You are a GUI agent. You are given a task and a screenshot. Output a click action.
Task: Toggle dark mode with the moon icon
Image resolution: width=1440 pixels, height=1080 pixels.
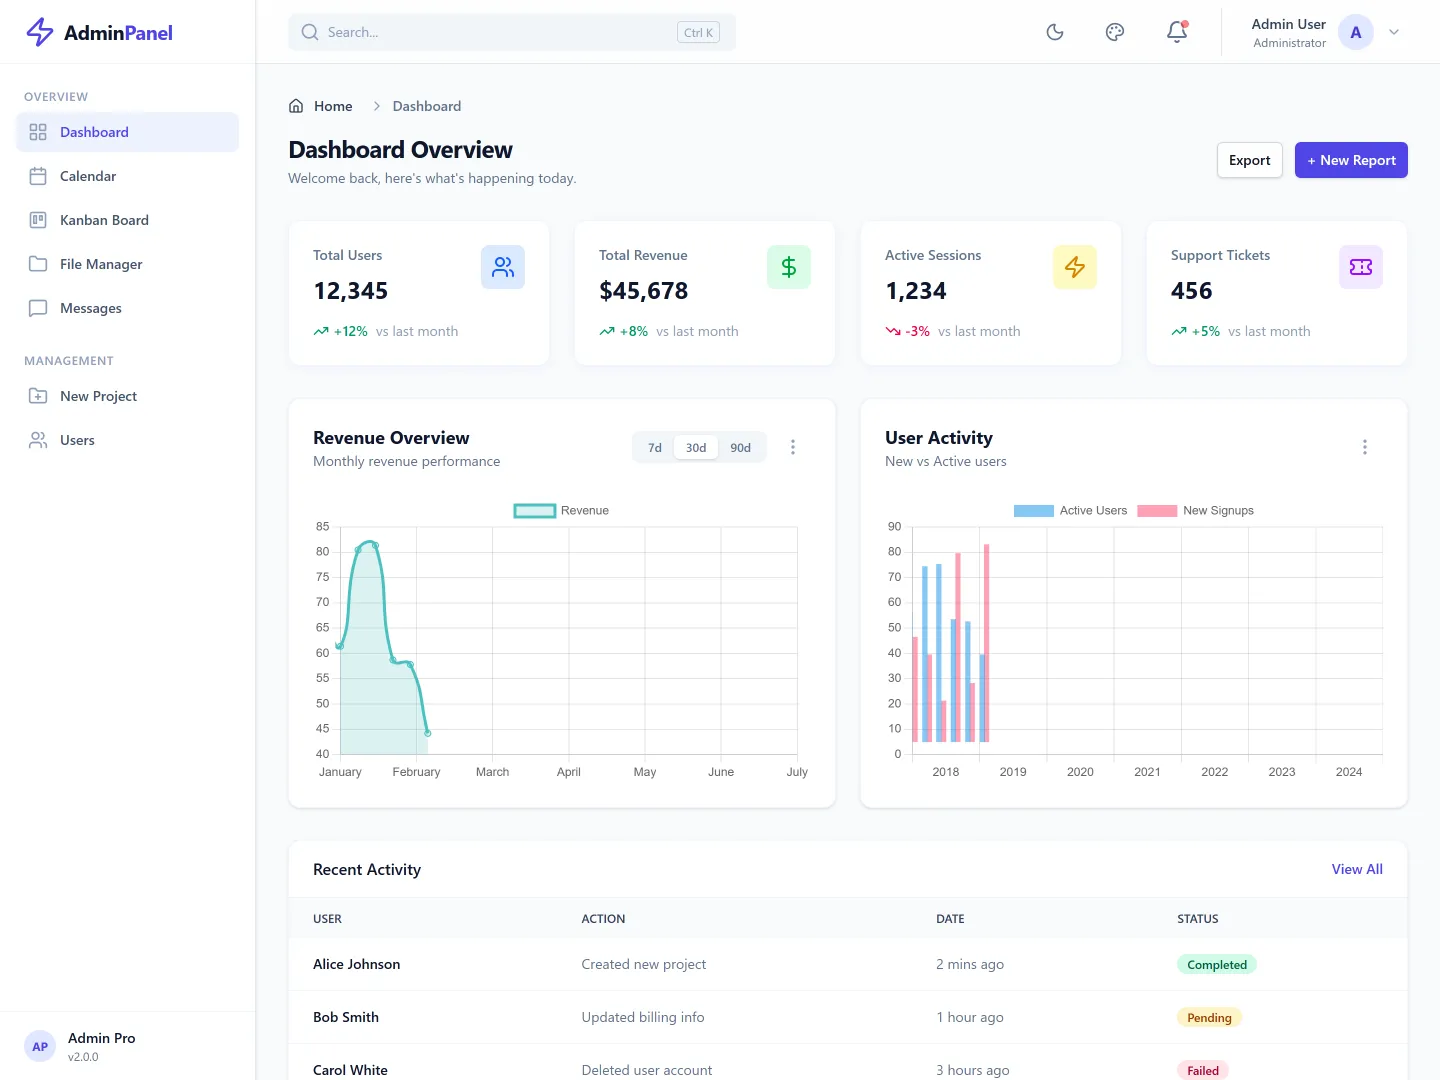(1054, 31)
